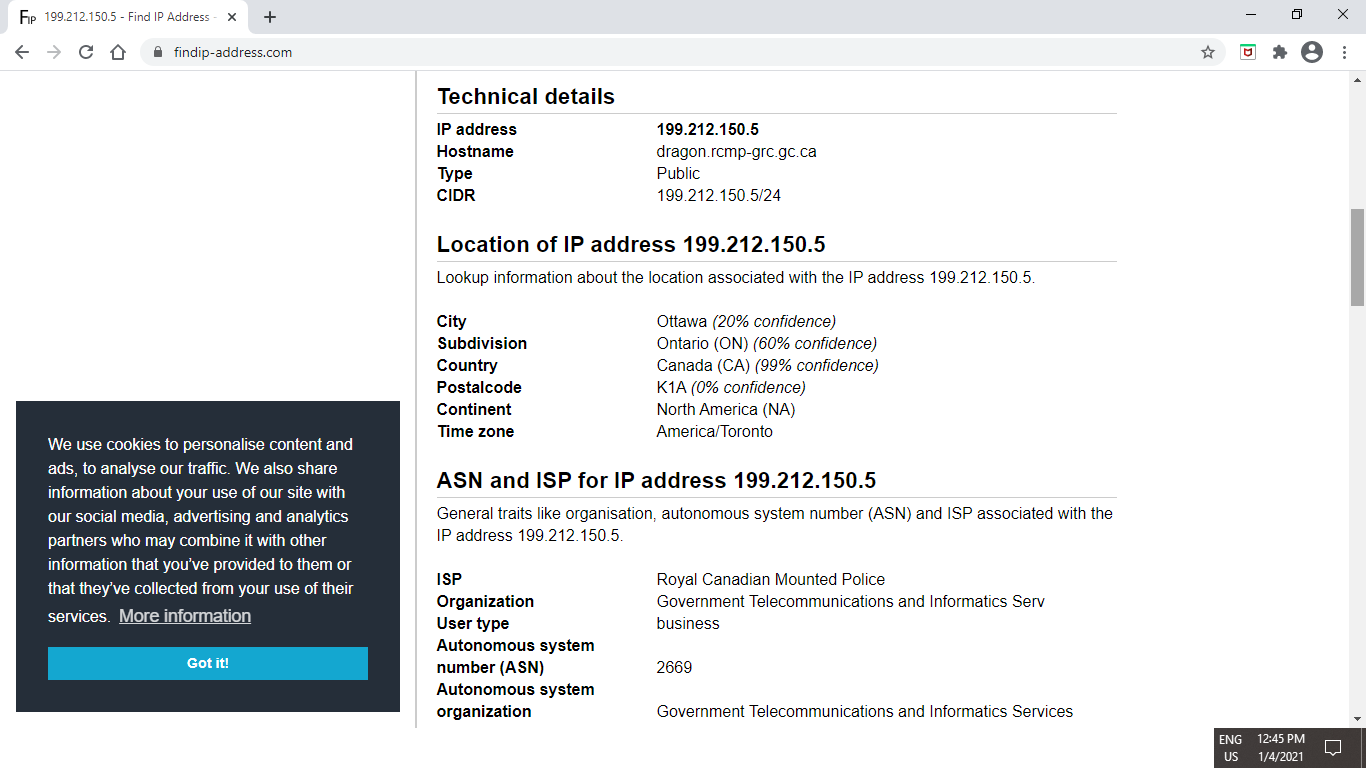The width and height of the screenshot is (1366, 768).
Task: Restore down the Chrome window
Action: tap(1297, 15)
